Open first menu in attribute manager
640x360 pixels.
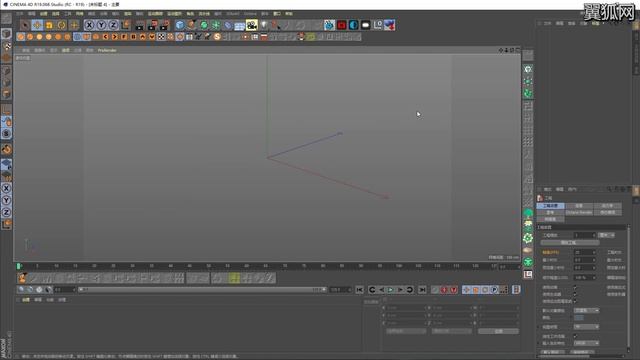[x=547, y=189]
